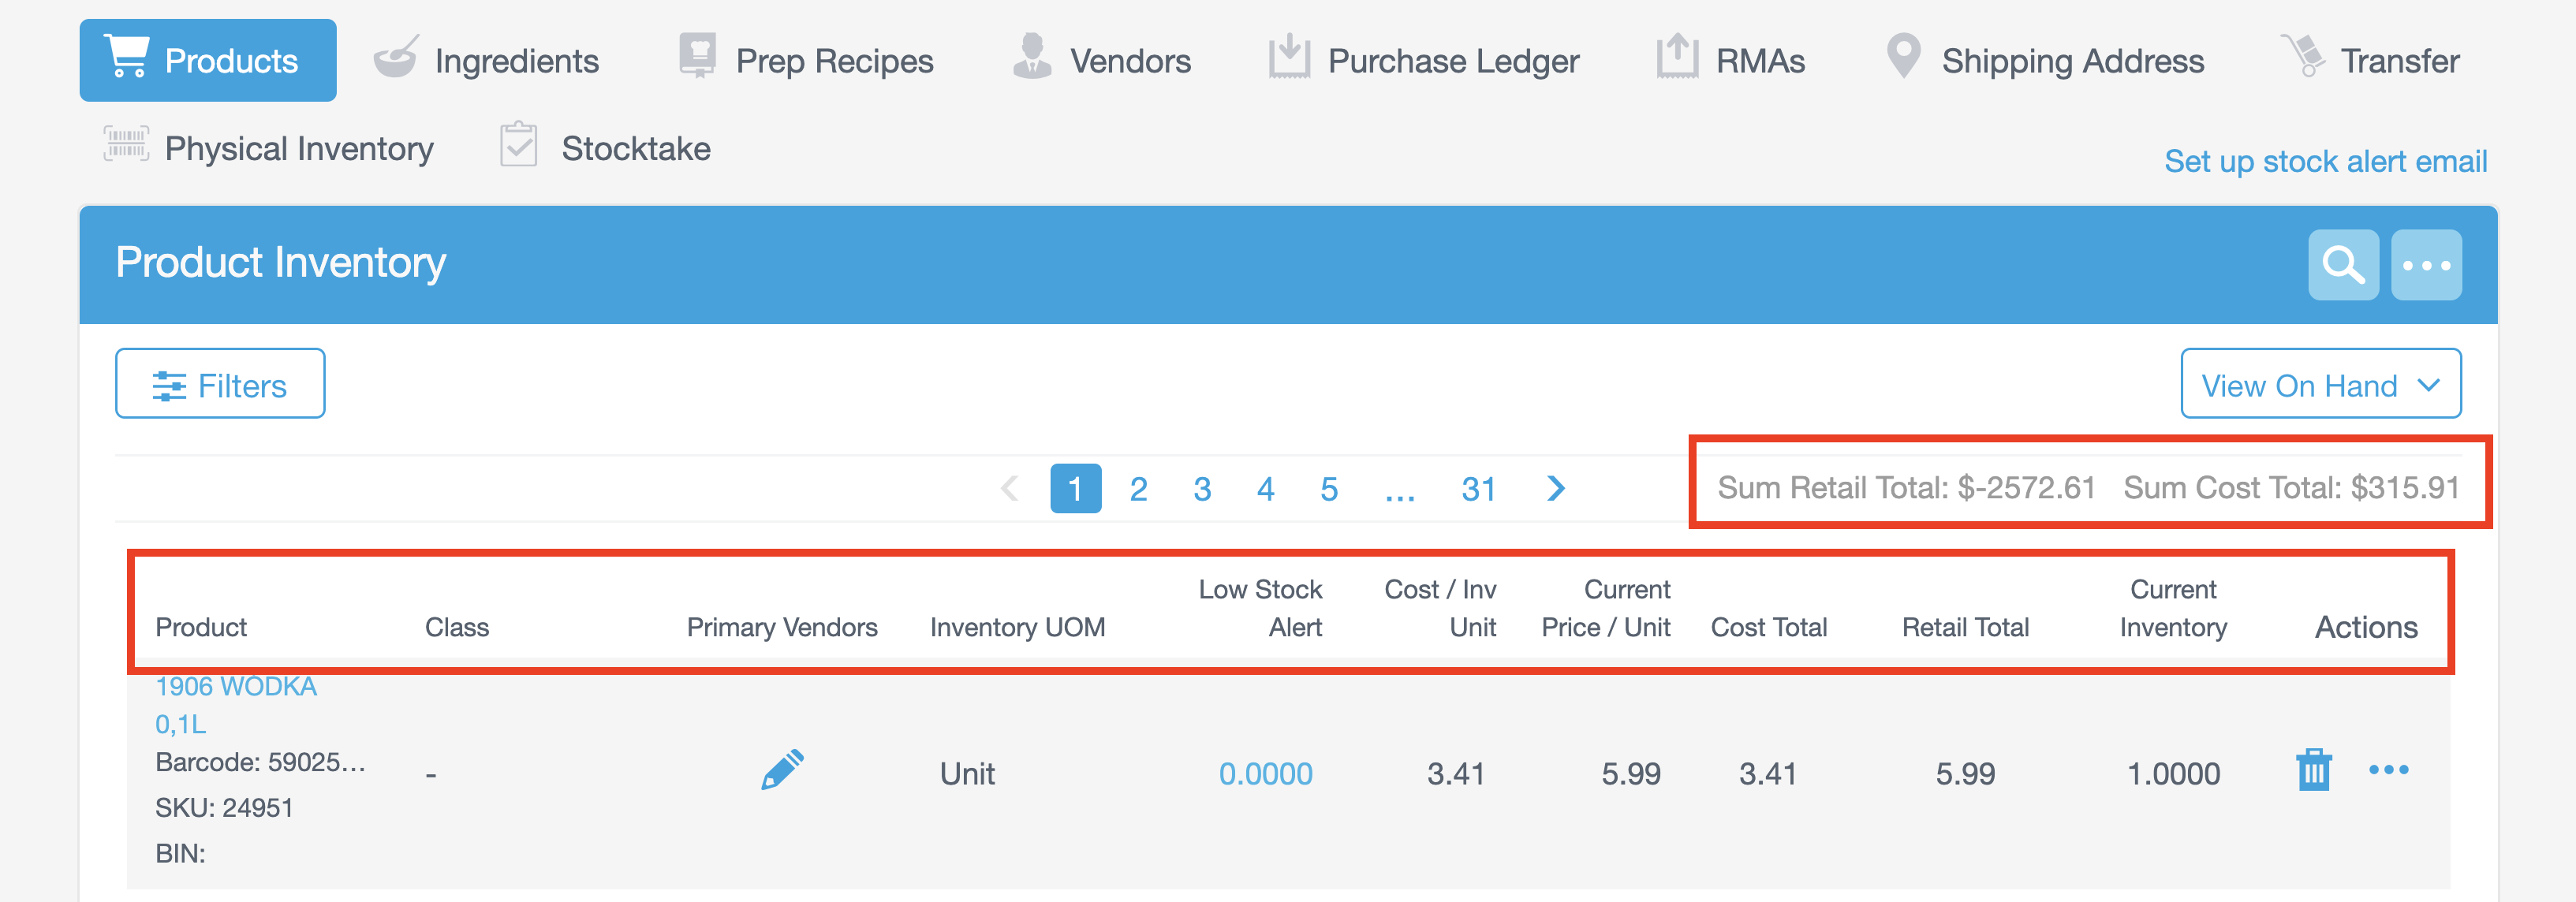Click the 0.0000 low stock alert value
The height and width of the screenshot is (902, 2576).
1265,774
